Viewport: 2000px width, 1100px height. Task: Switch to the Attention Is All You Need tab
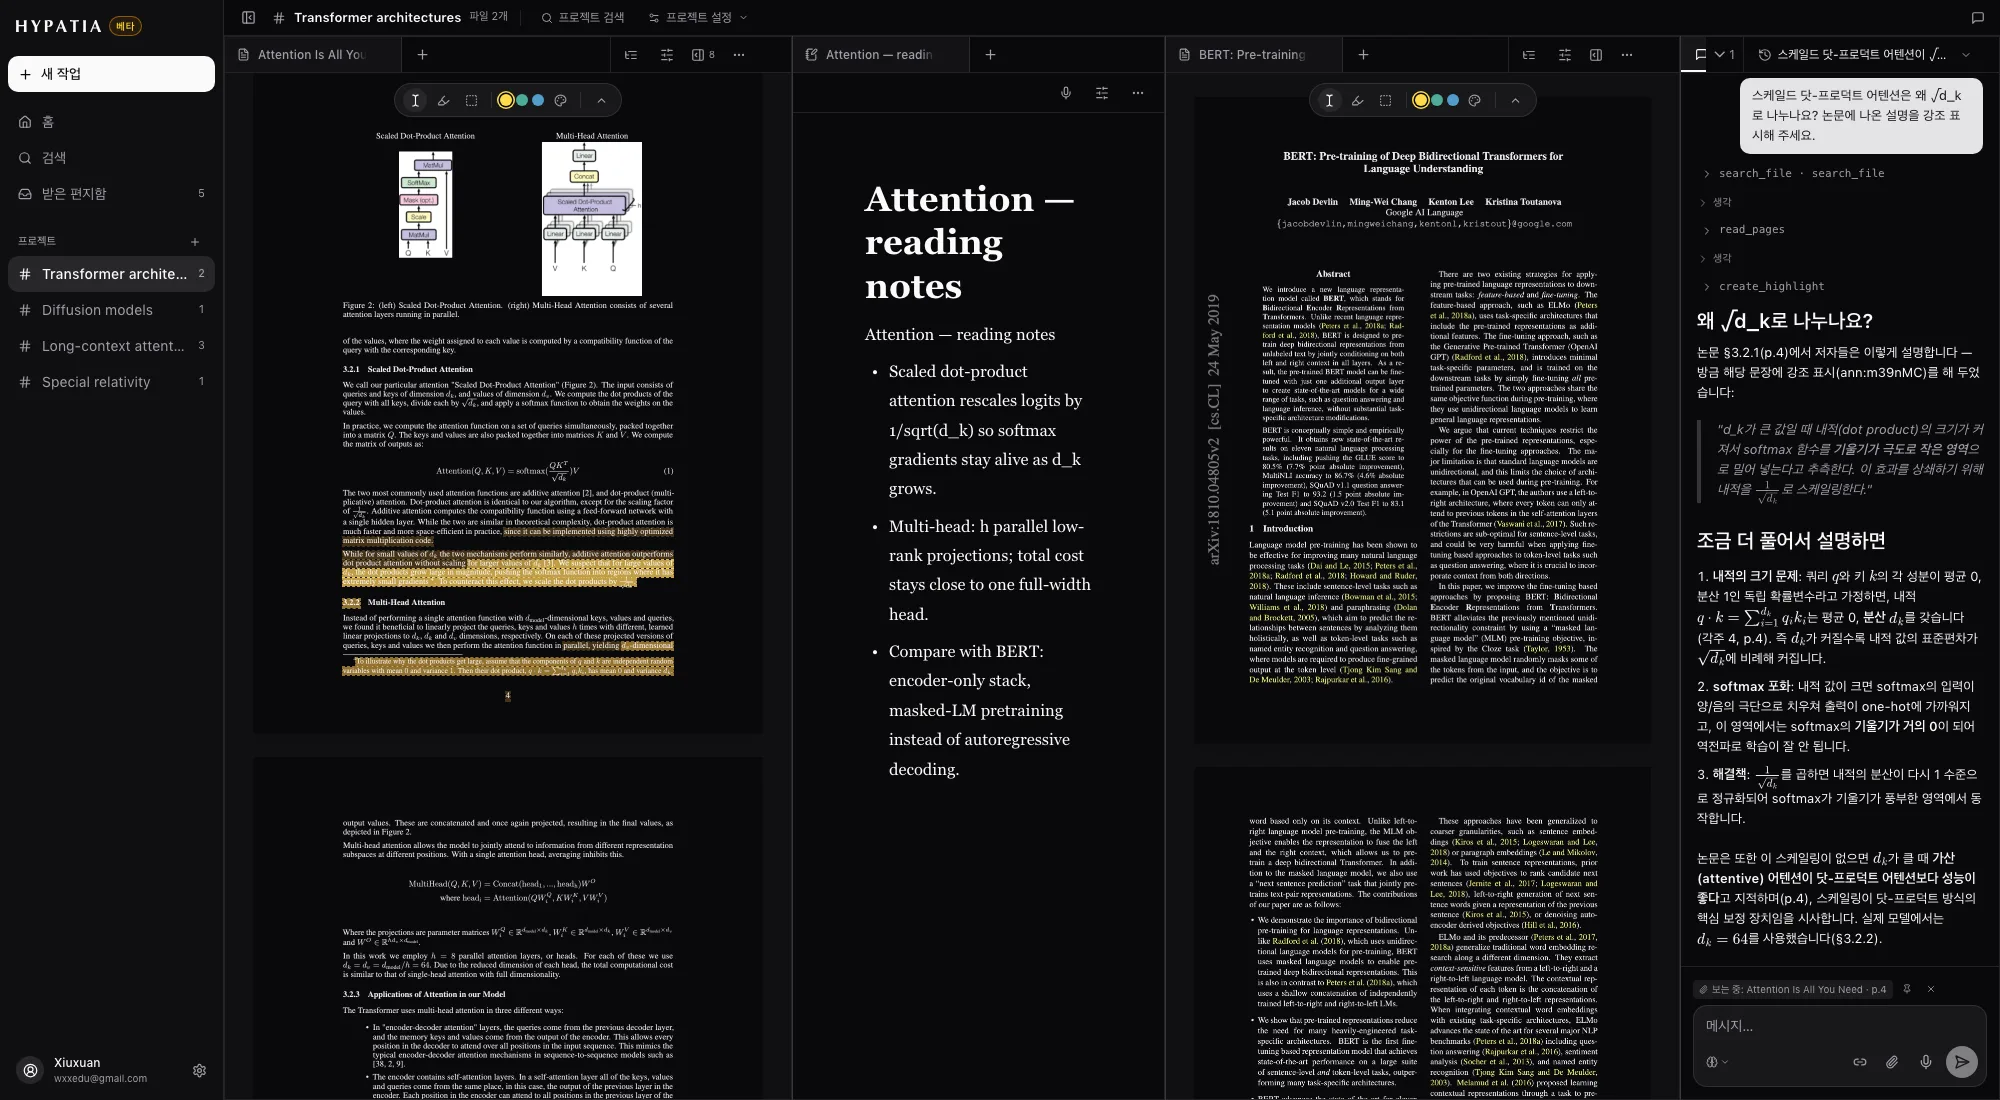(x=312, y=55)
